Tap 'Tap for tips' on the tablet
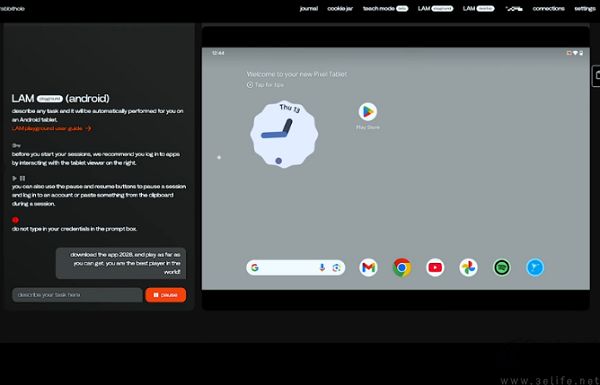 click(266, 85)
